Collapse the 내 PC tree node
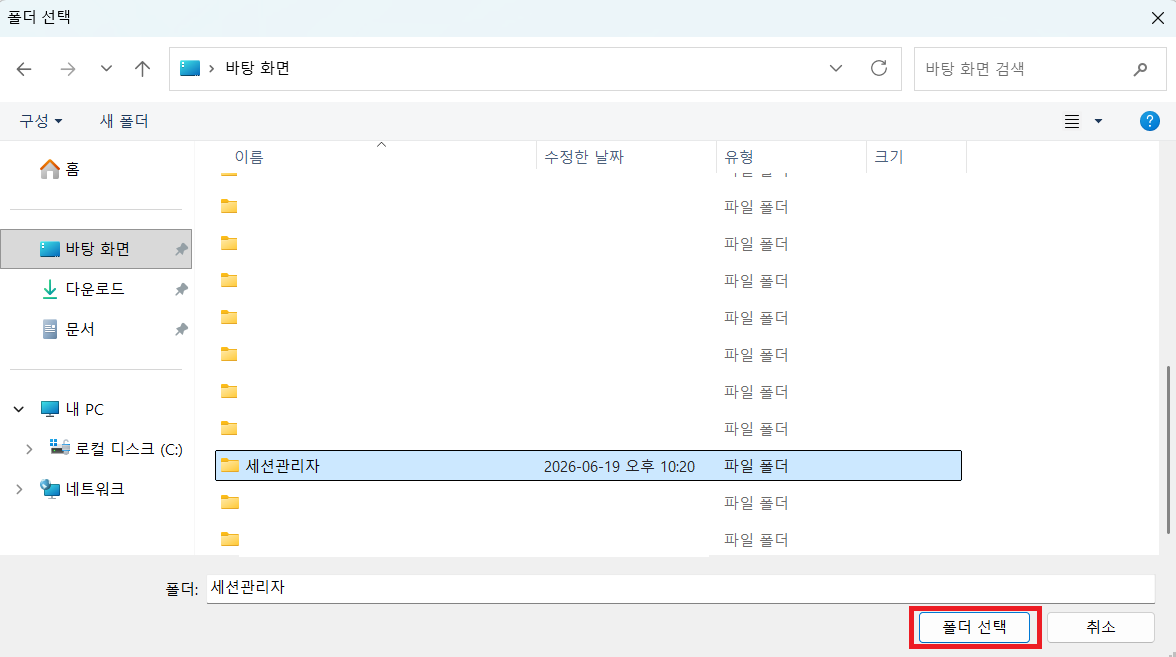 19,409
